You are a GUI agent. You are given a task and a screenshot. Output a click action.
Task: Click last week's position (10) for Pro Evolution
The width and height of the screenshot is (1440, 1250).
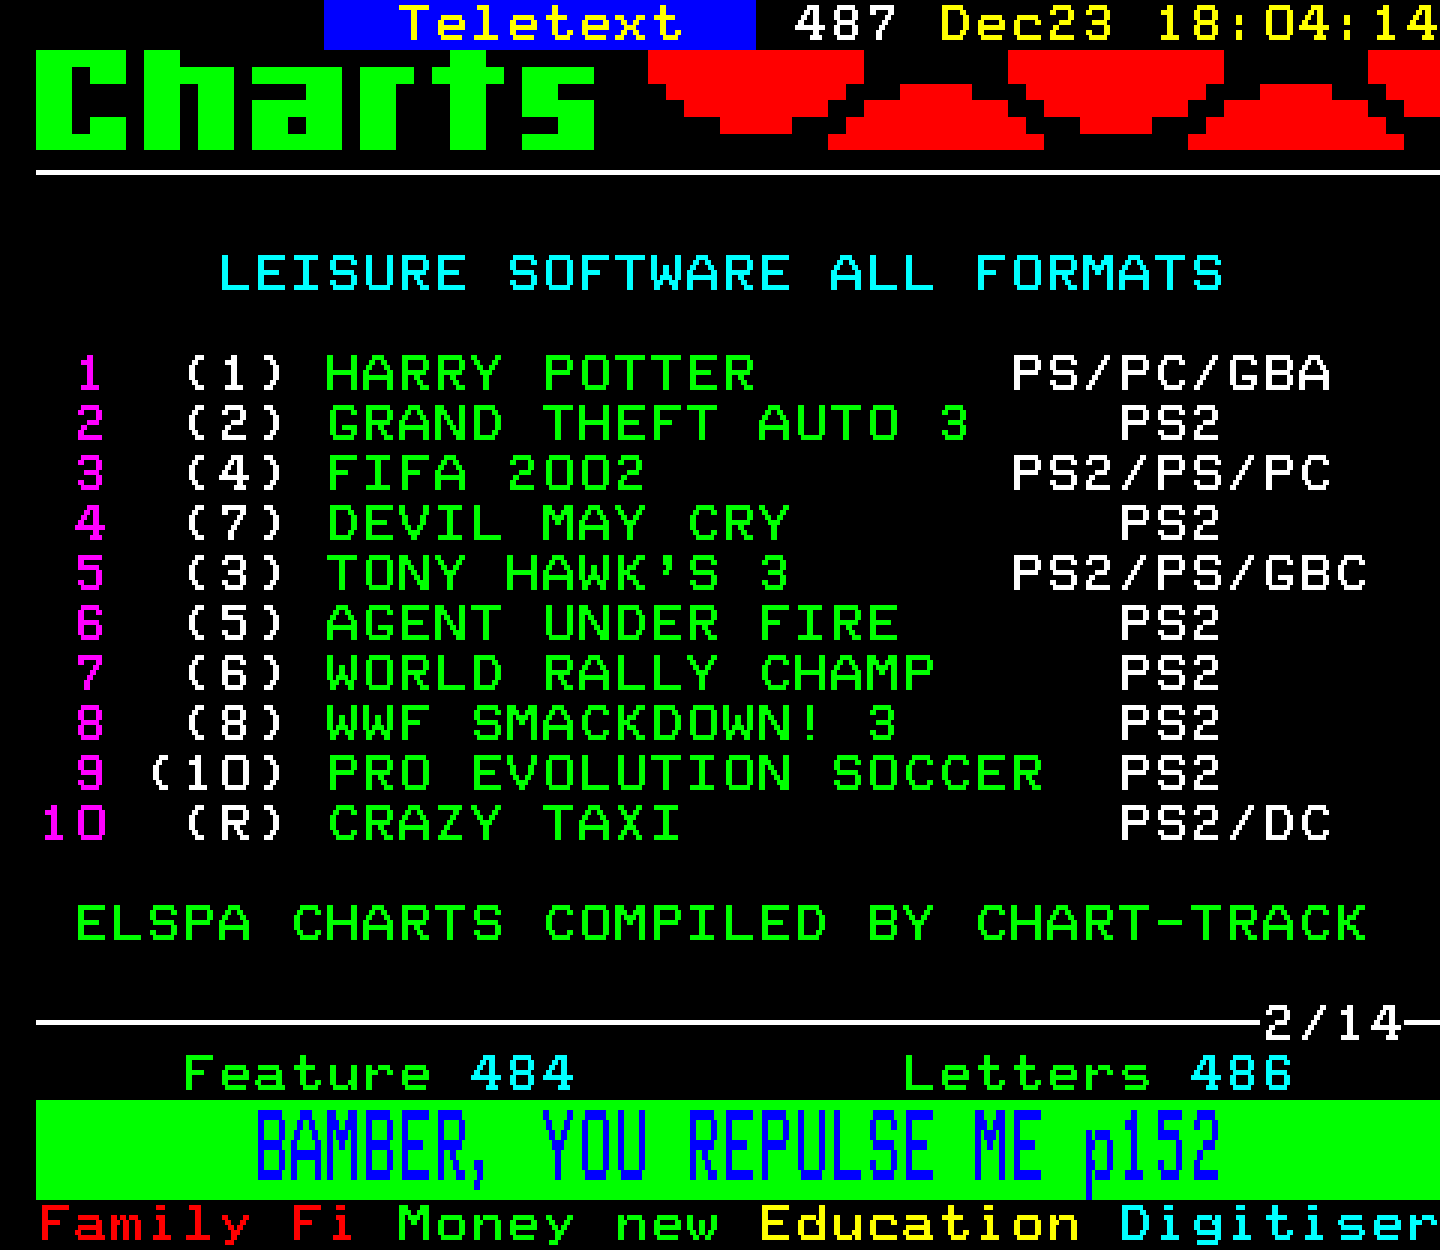[216, 773]
